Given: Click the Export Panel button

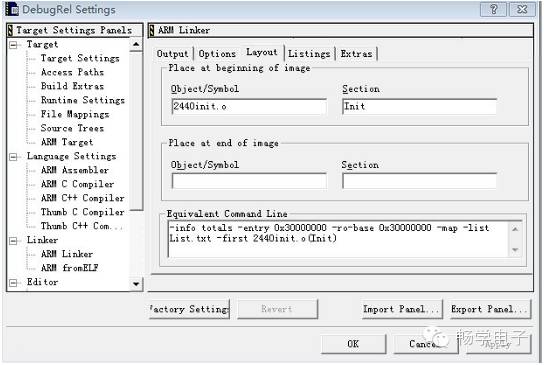Looking at the screenshot, I should [491, 309].
